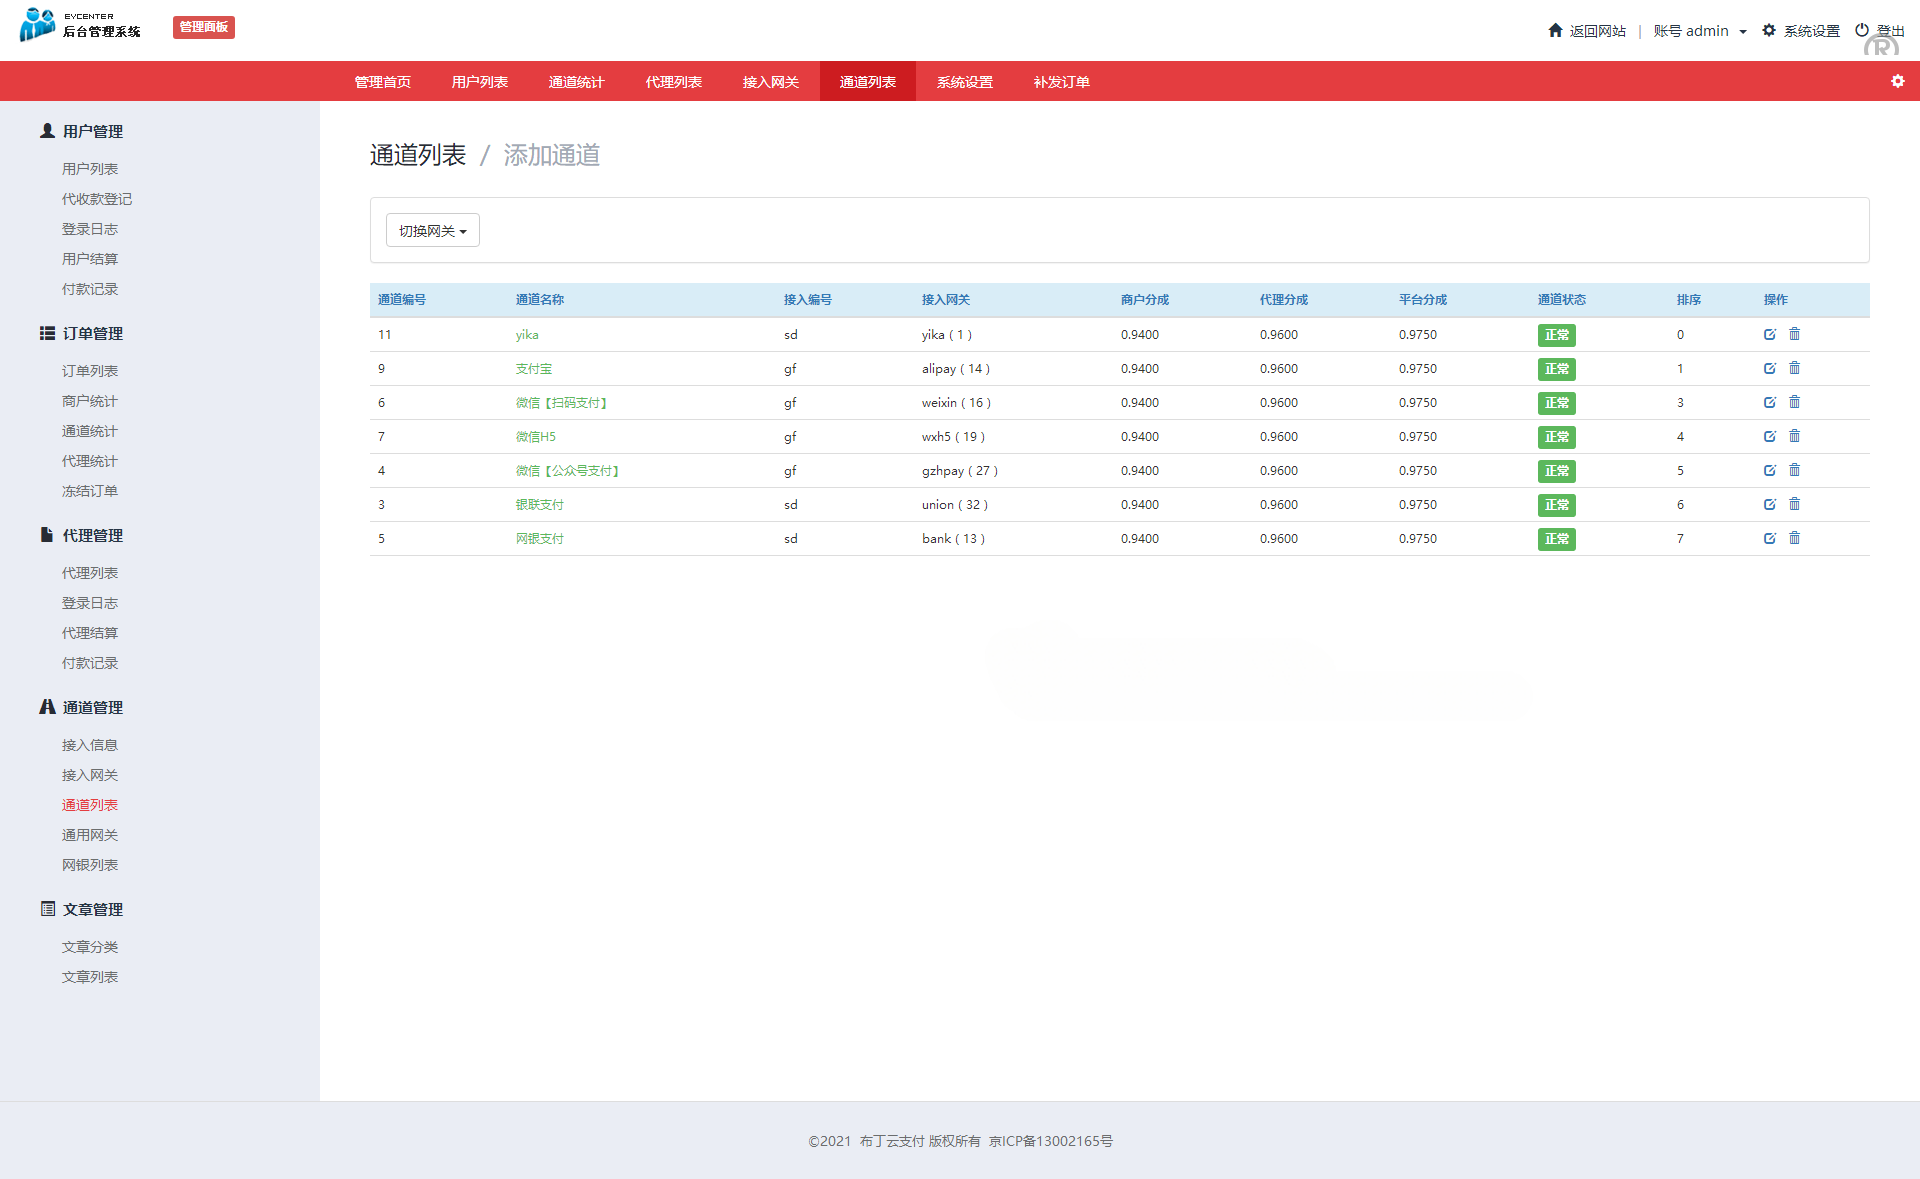
Task: Click edit icon for 微信H5 channel row
Action: click(1769, 437)
